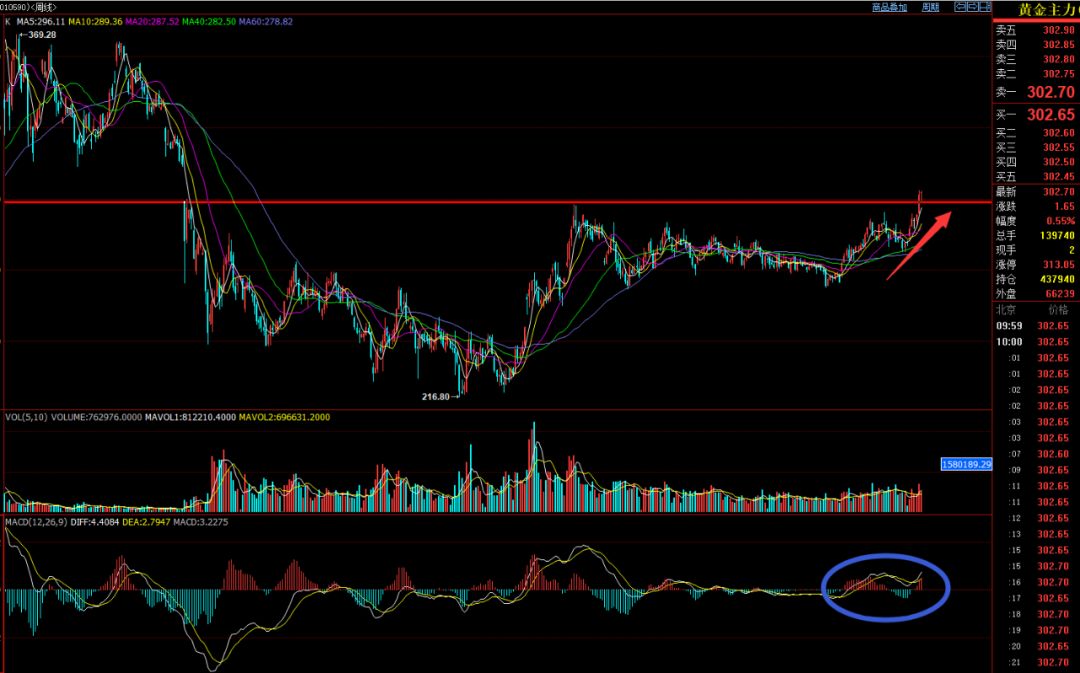Click the split-panel layout icon

[985, 7]
